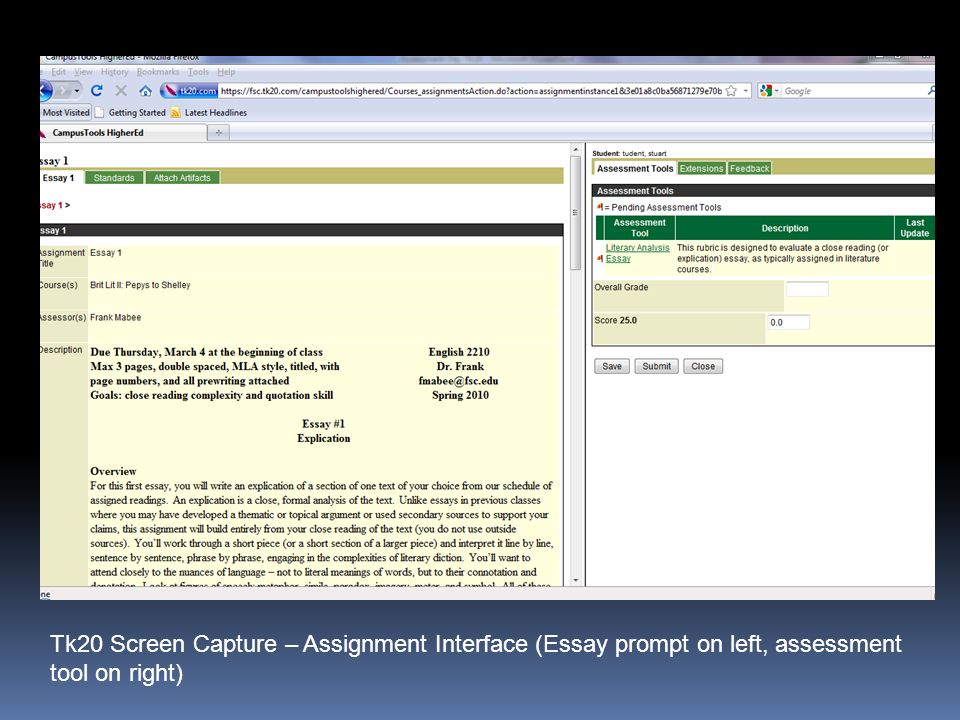Click the Submit button
Image resolution: width=960 pixels, height=720 pixels.
pos(656,366)
